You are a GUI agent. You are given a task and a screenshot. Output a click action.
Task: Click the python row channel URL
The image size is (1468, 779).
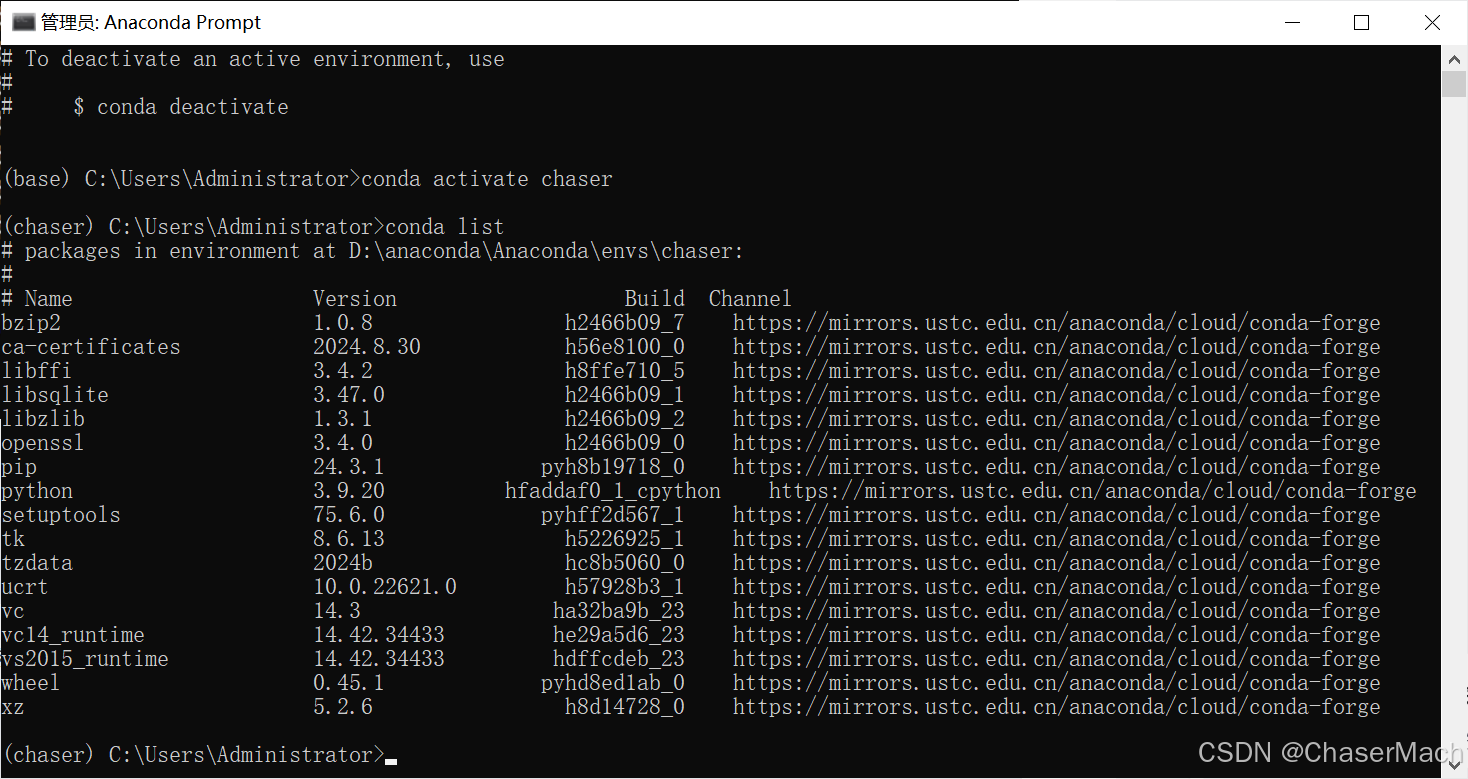pyautogui.click(x=1093, y=491)
